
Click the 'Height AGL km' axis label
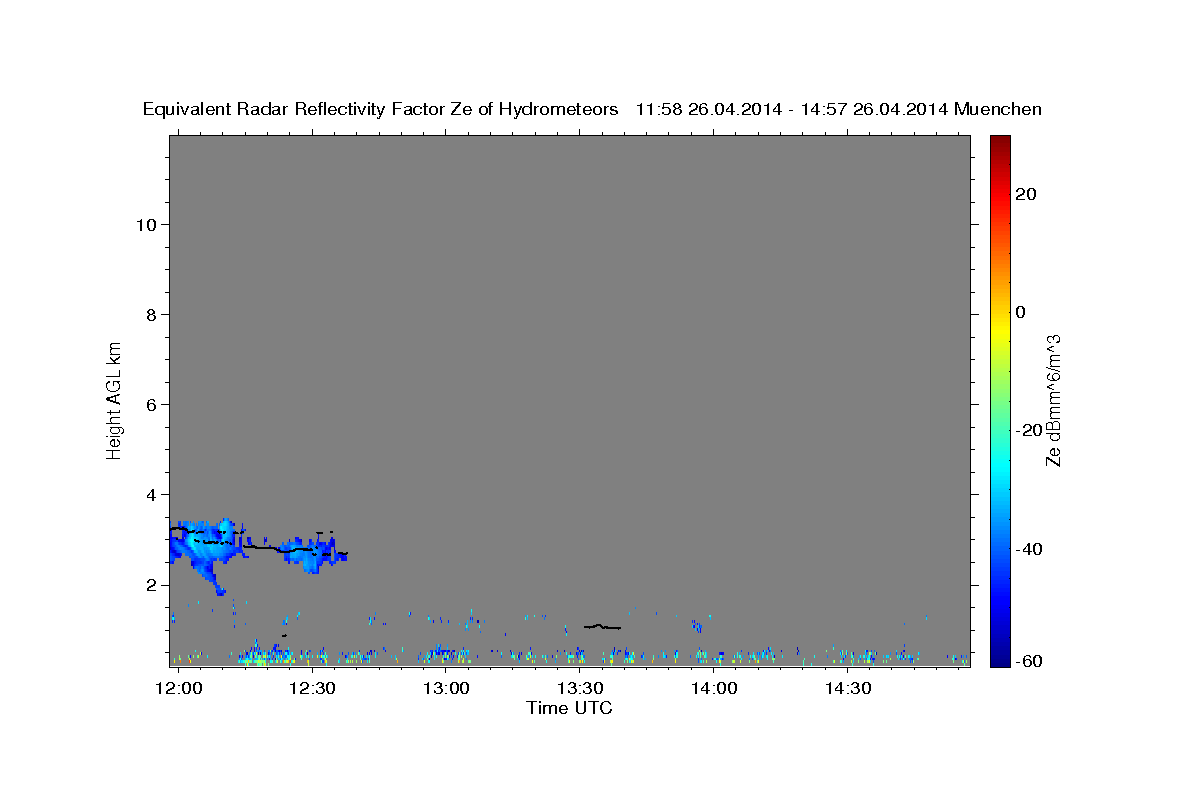pos(114,399)
